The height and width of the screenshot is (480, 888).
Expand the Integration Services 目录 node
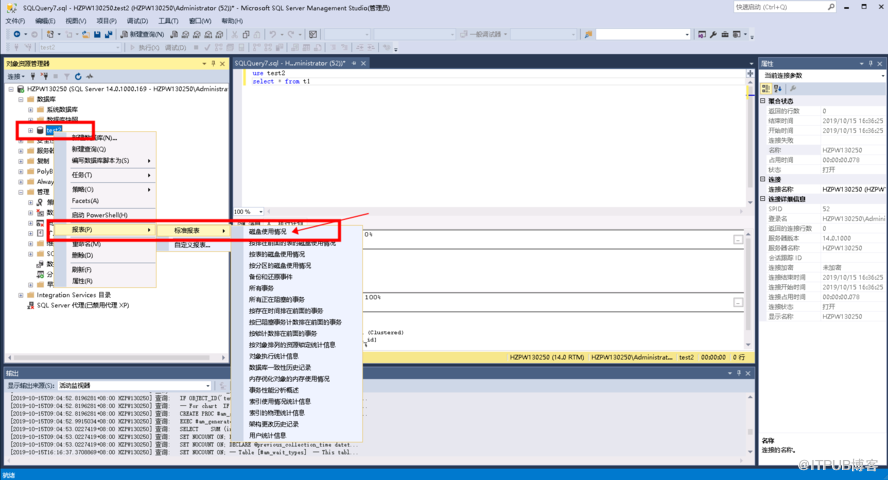pyautogui.click(x=20, y=295)
